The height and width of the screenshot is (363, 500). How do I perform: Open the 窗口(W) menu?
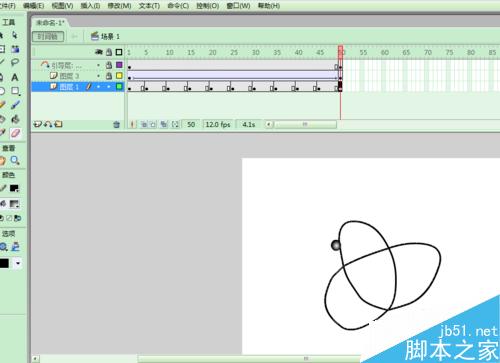point(238,6)
